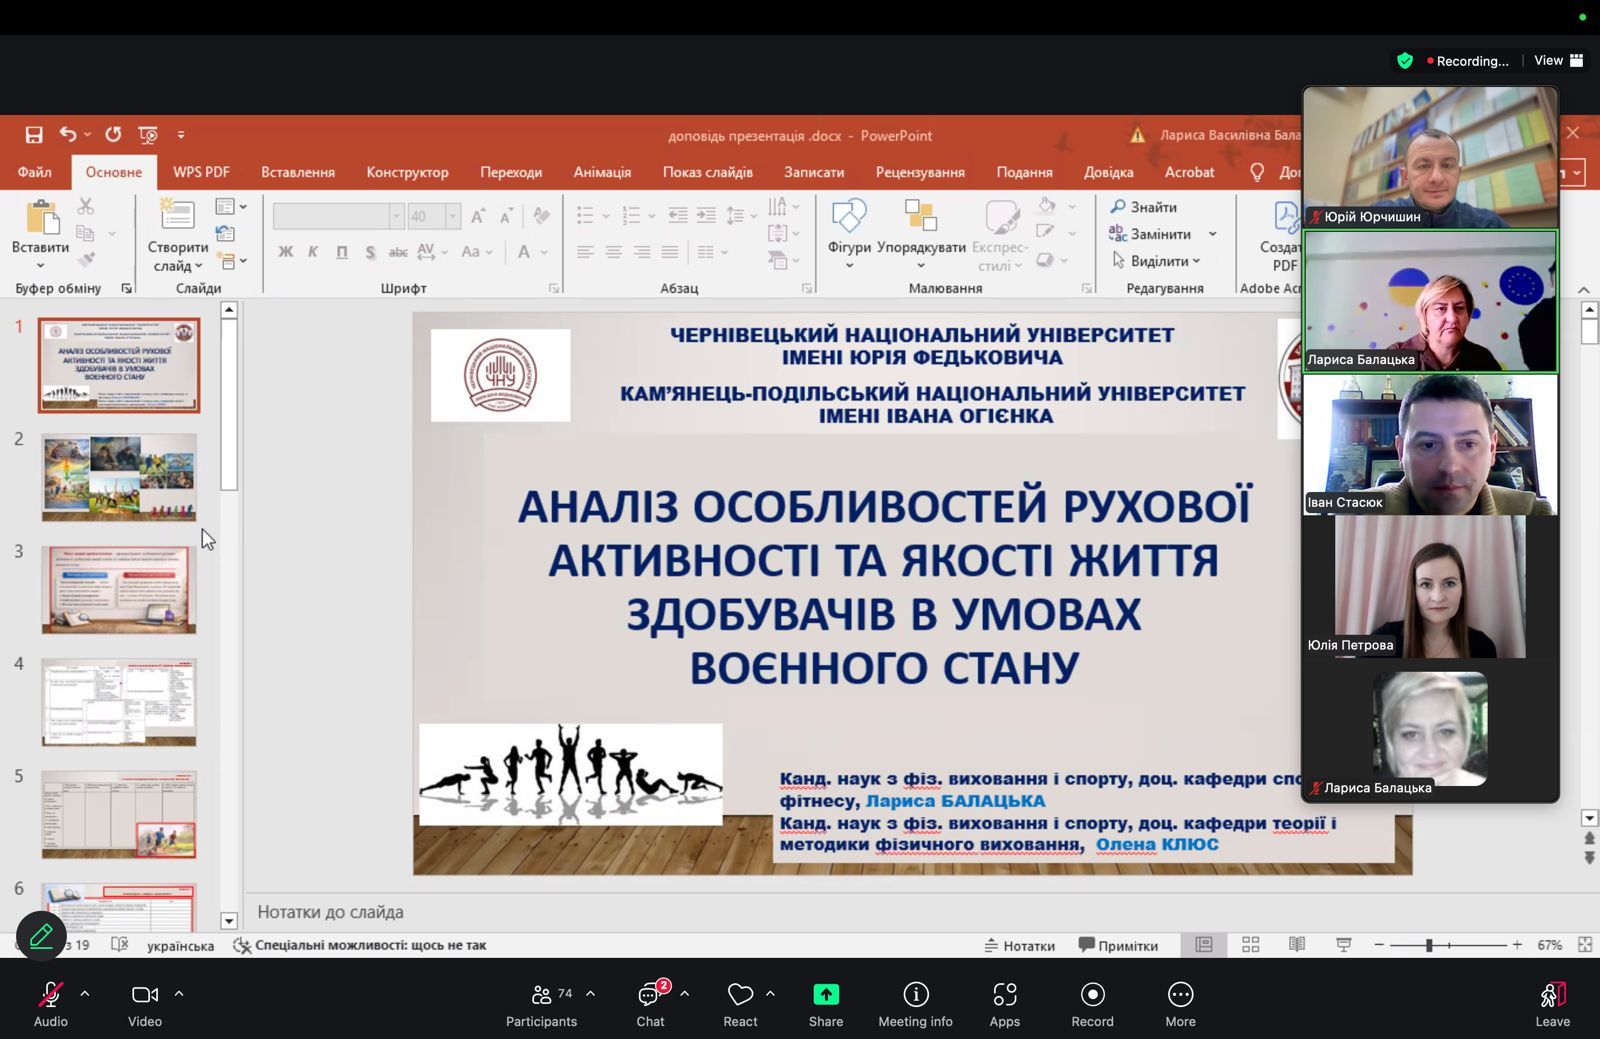Click the Замінити replace button
The width and height of the screenshot is (1600, 1039).
tap(1152, 234)
